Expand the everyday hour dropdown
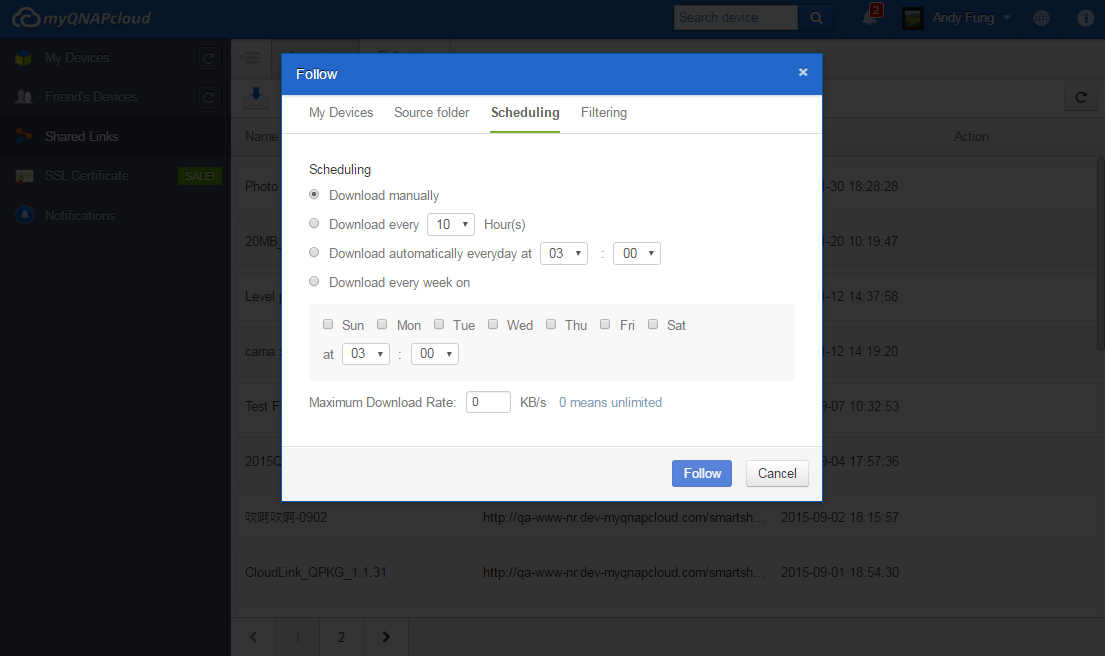Image resolution: width=1105 pixels, height=656 pixels. coord(563,254)
